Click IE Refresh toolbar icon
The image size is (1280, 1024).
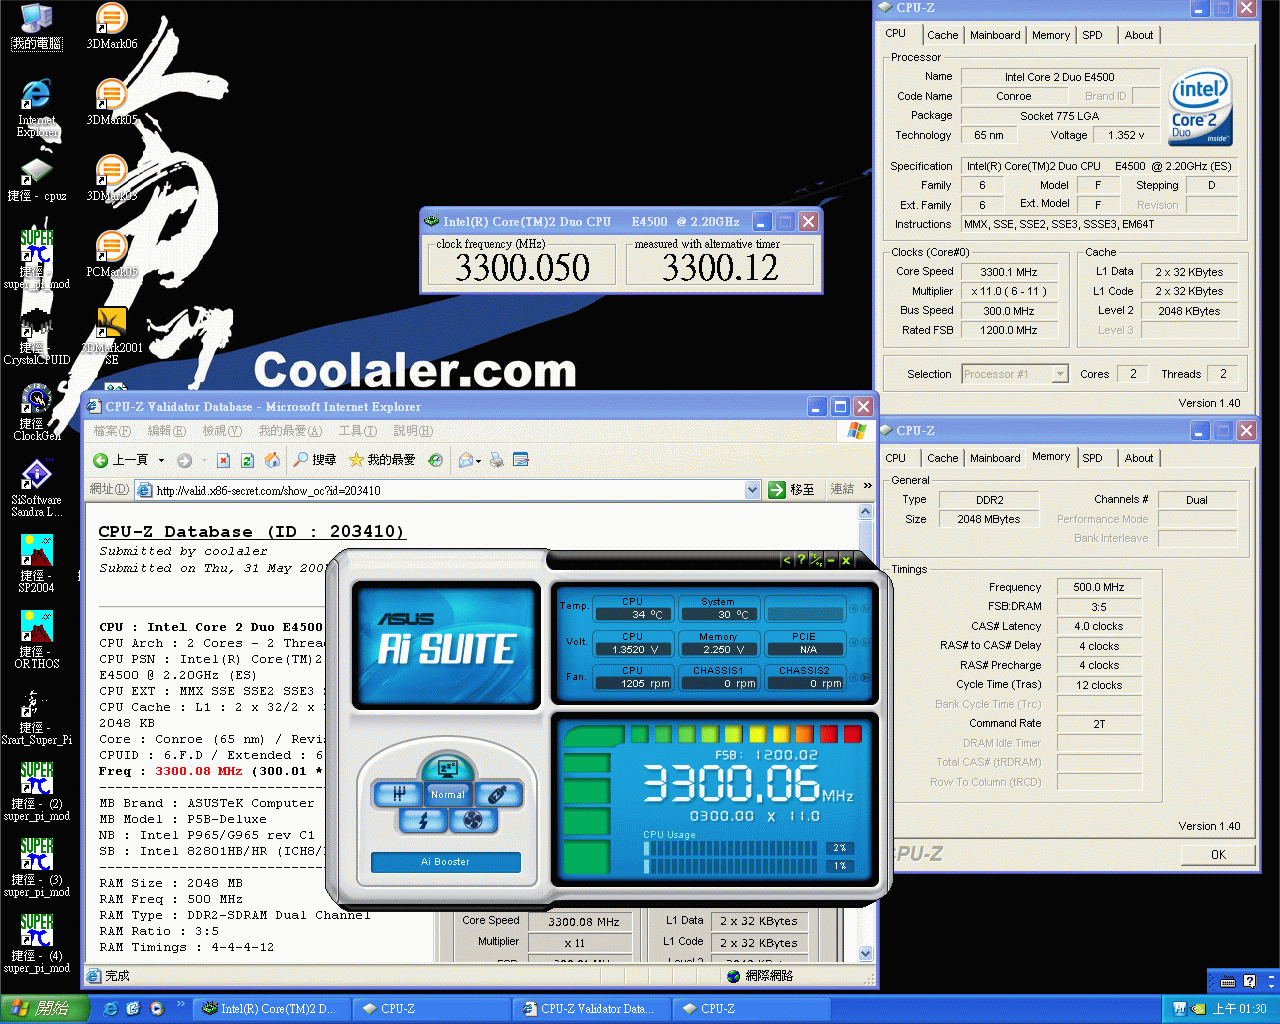(248, 460)
